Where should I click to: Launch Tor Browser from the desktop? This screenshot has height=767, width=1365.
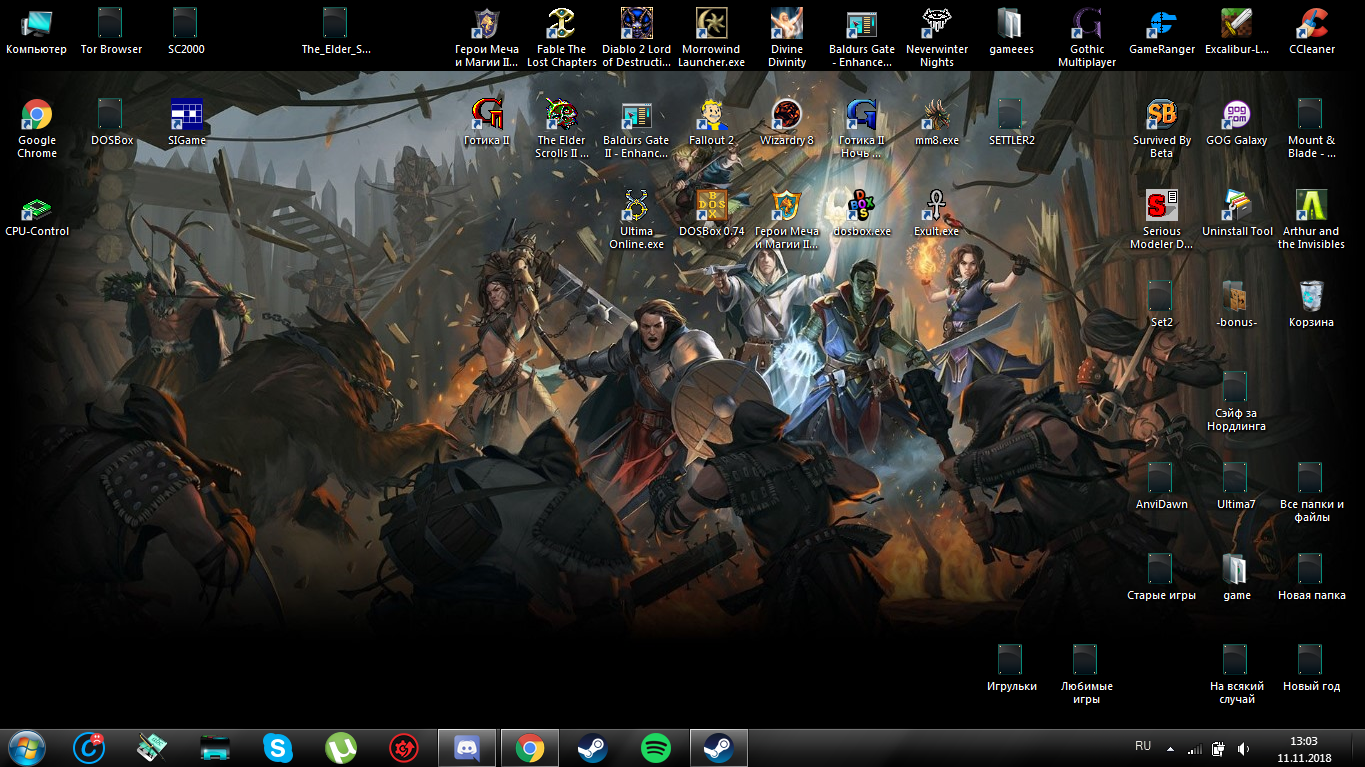point(111,31)
